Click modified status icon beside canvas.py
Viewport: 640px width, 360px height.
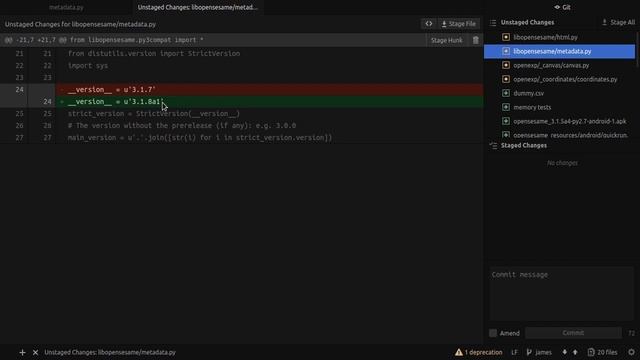click(x=506, y=65)
